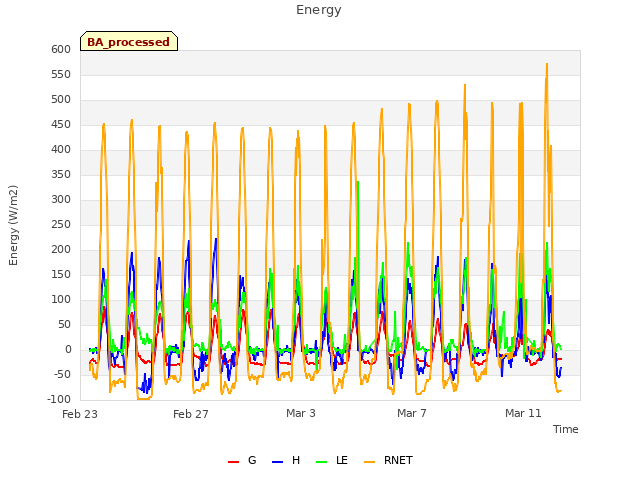Viewport: 640px width, 480px height.
Task: Click the 200 y-axis tick label
Action: tap(61, 250)
